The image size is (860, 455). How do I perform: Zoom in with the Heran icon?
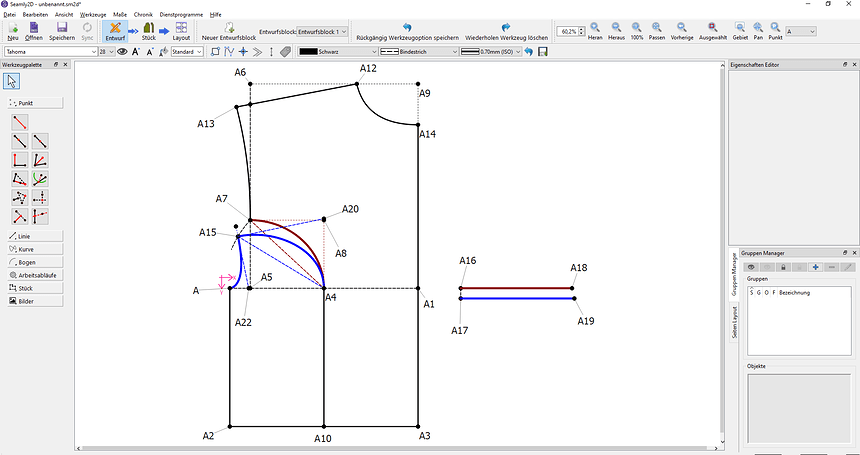tap(595, 28)
